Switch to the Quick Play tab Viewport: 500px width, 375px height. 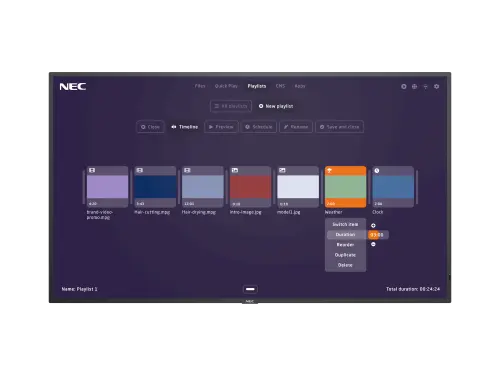click(x=226, y=86)
